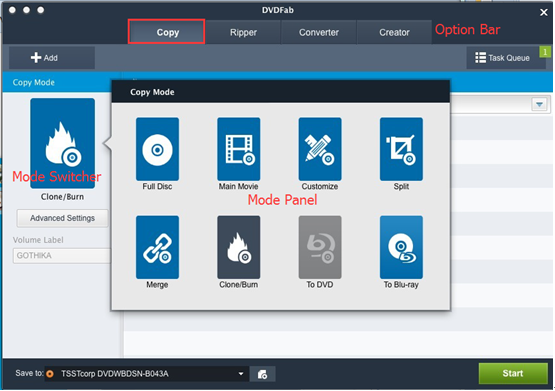The image size is (555, 391).
Task: Select the To Blu-ray mode icon
Action: tap(401, 247)
